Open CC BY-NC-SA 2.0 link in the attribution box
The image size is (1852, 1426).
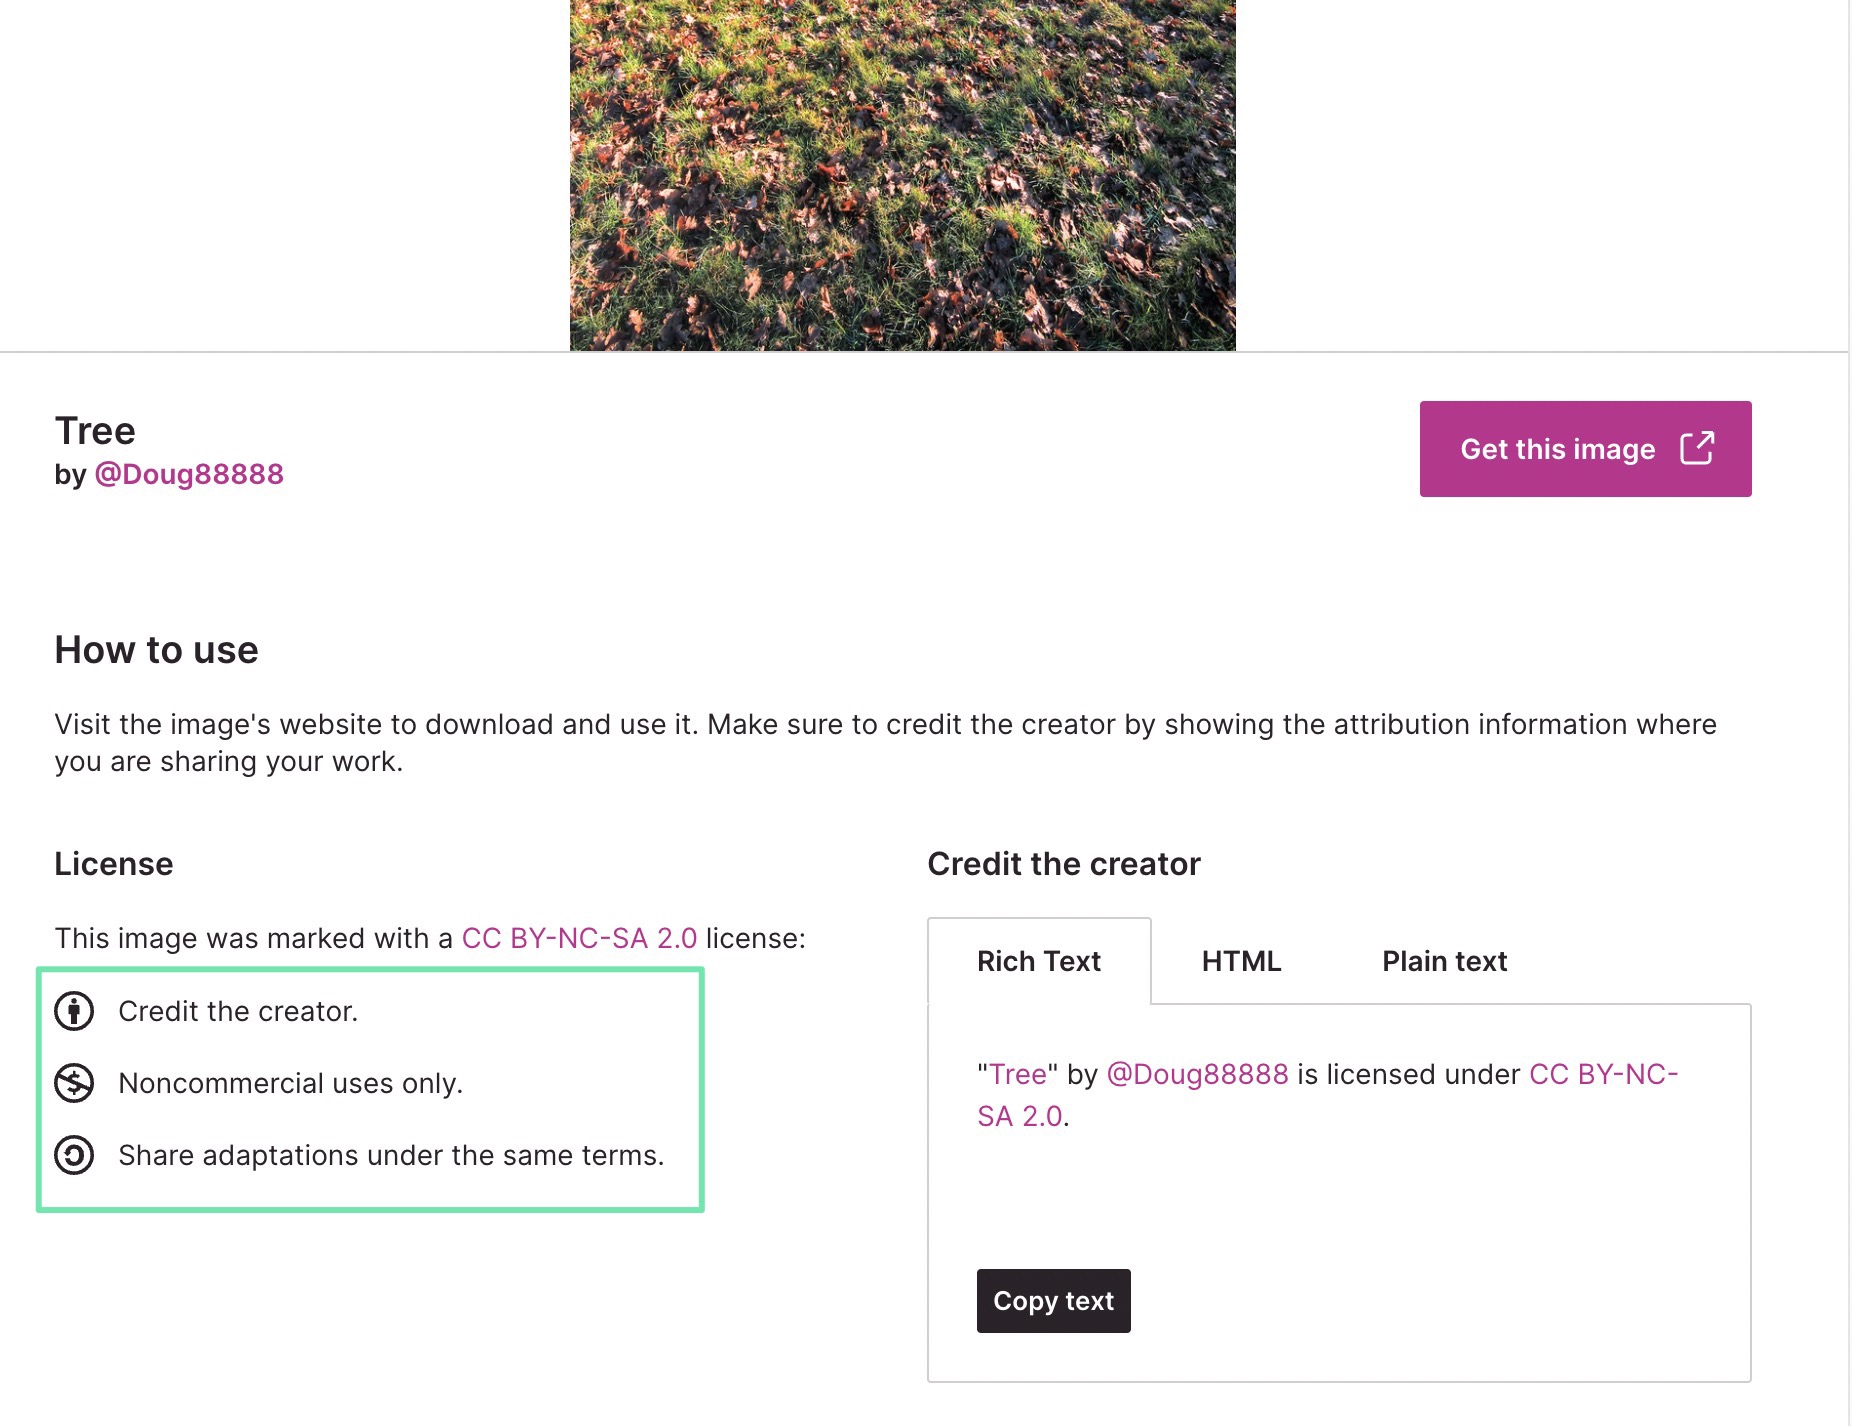(x=1603, y=1074)
